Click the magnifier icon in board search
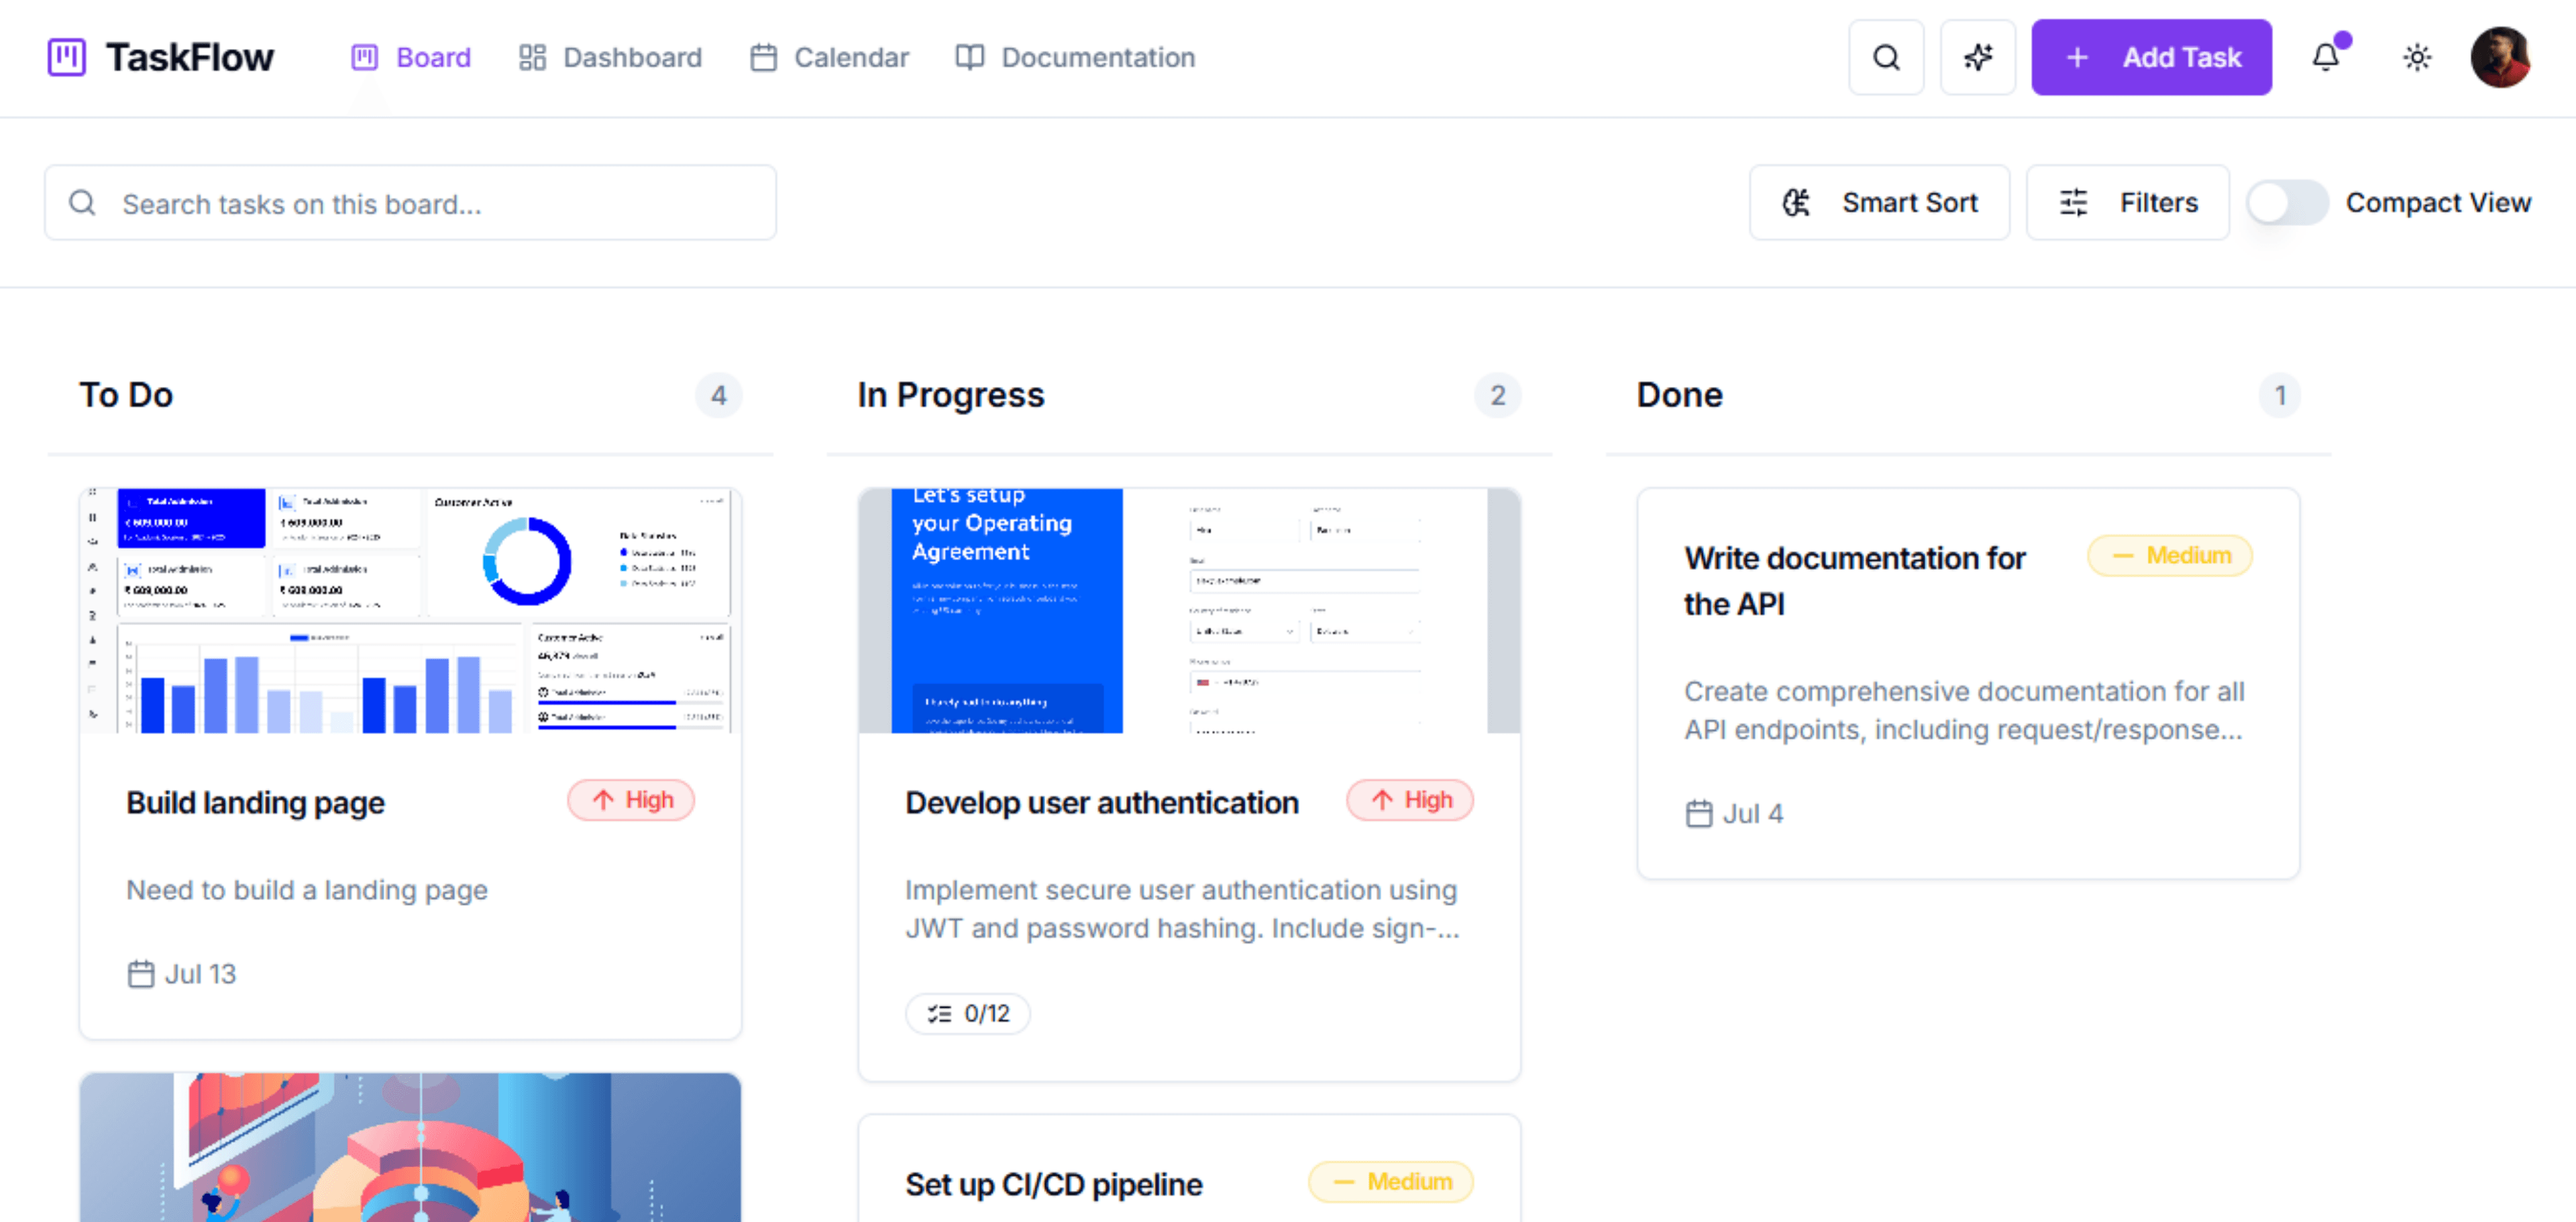The image size is (2576, 1222). (x=82, y=203)
